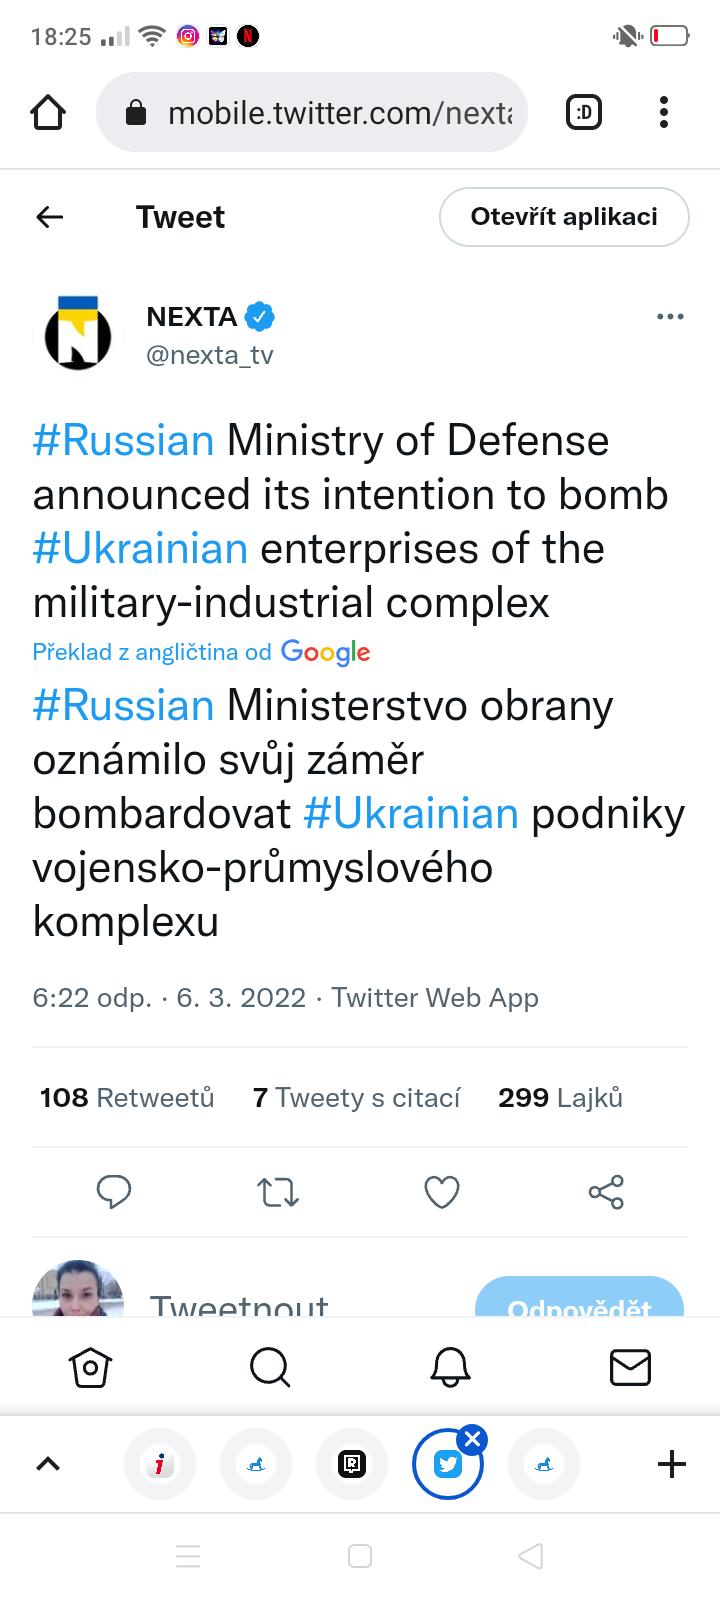Open Twitter home tab in bottom bar
This screenshot has width=720, height=1600.
90,1367
